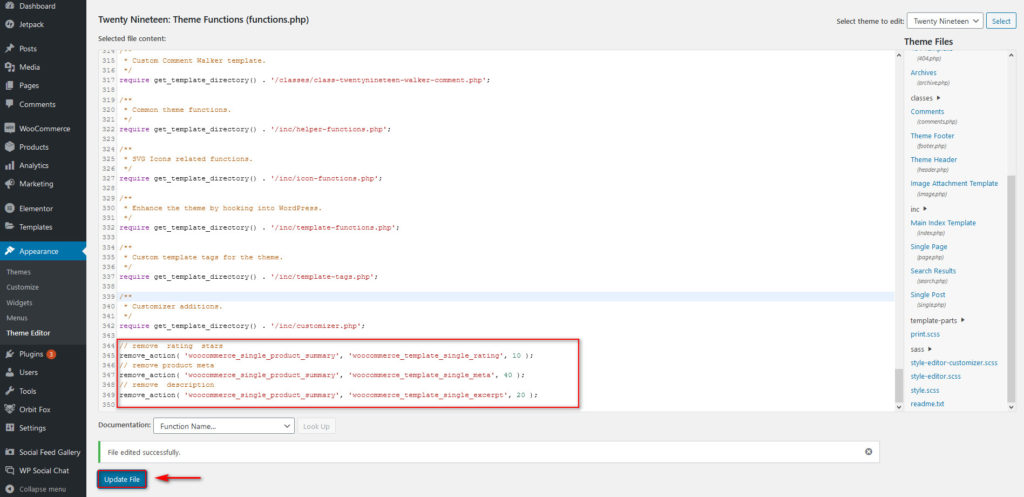1024x497 pixels.
Task: Click the Plugins update count badge
Action: coord(51,354)
